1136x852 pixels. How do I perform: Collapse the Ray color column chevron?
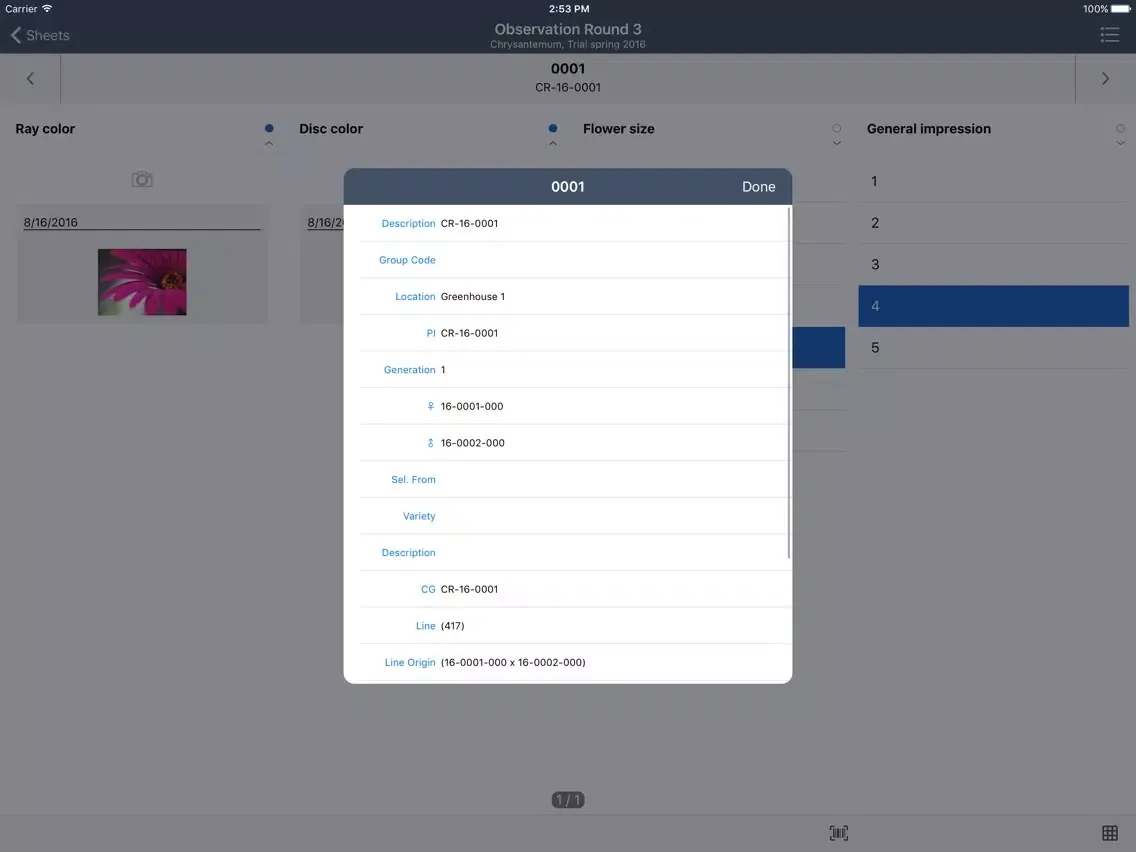tap(269, 143)
